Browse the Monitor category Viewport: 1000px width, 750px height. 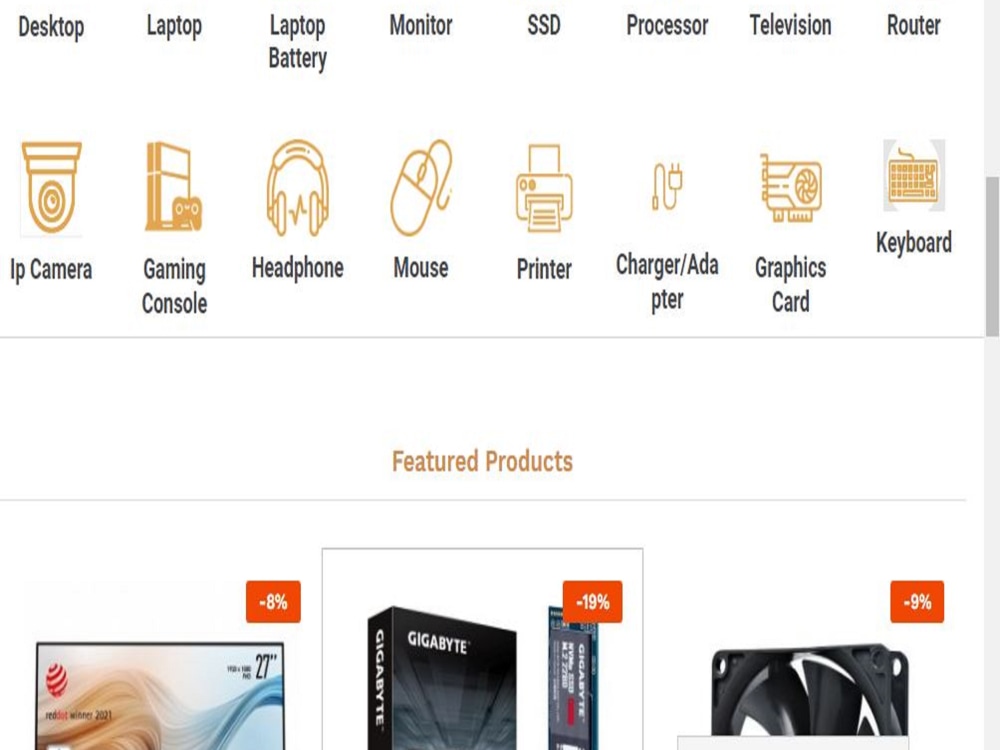(421, 26)
